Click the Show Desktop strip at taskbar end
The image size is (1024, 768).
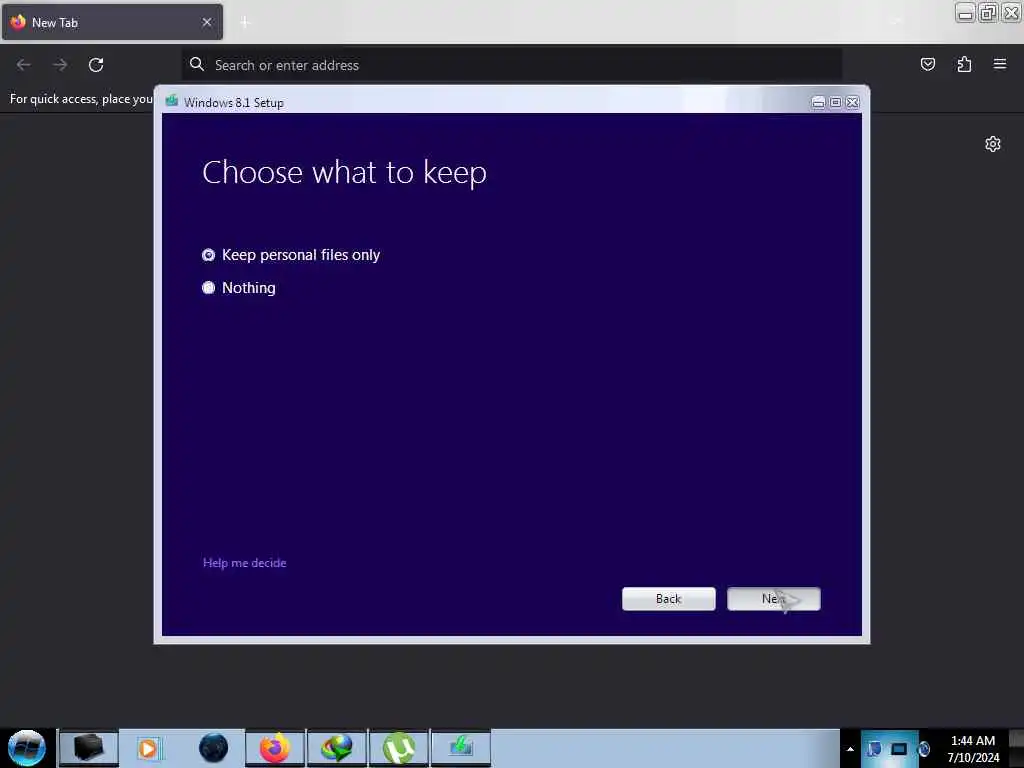pos(1017,748)
